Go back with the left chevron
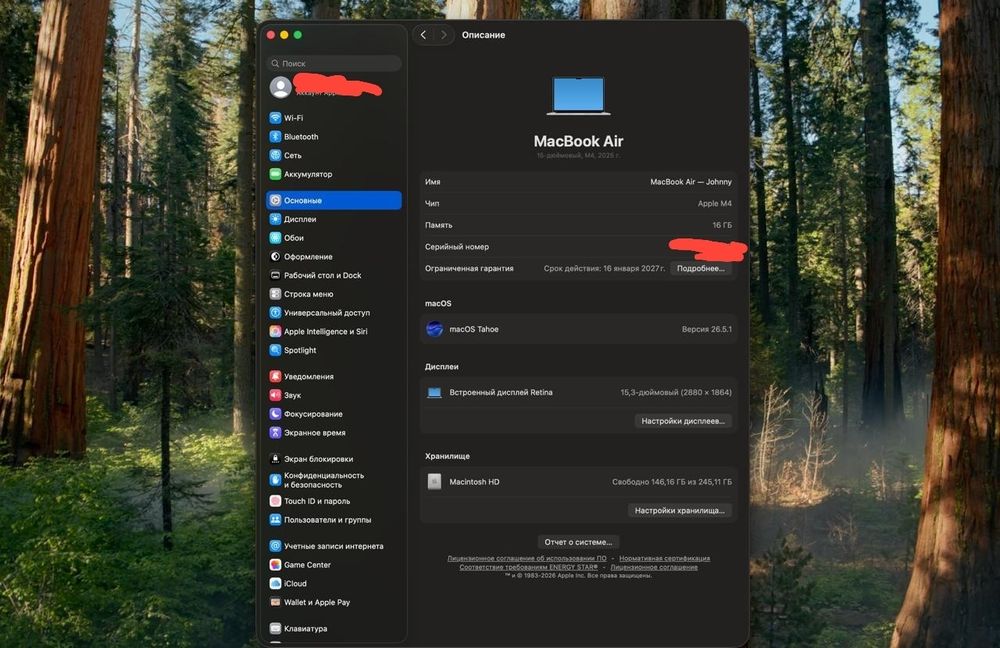The image size is (1000, 648). point(423,35)
